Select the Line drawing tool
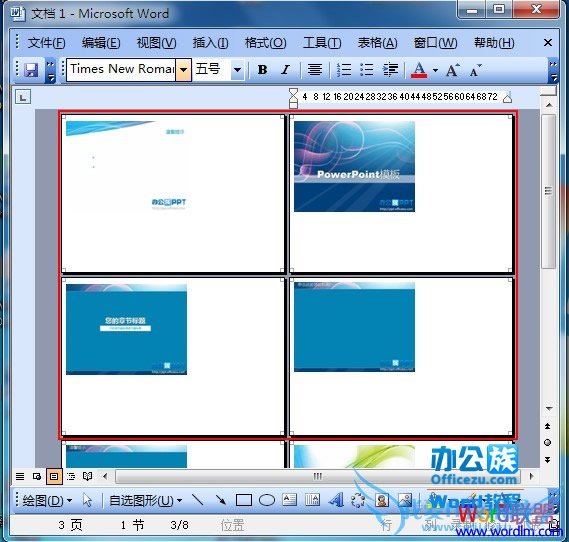Screen dimensions: 569x542 197,501
